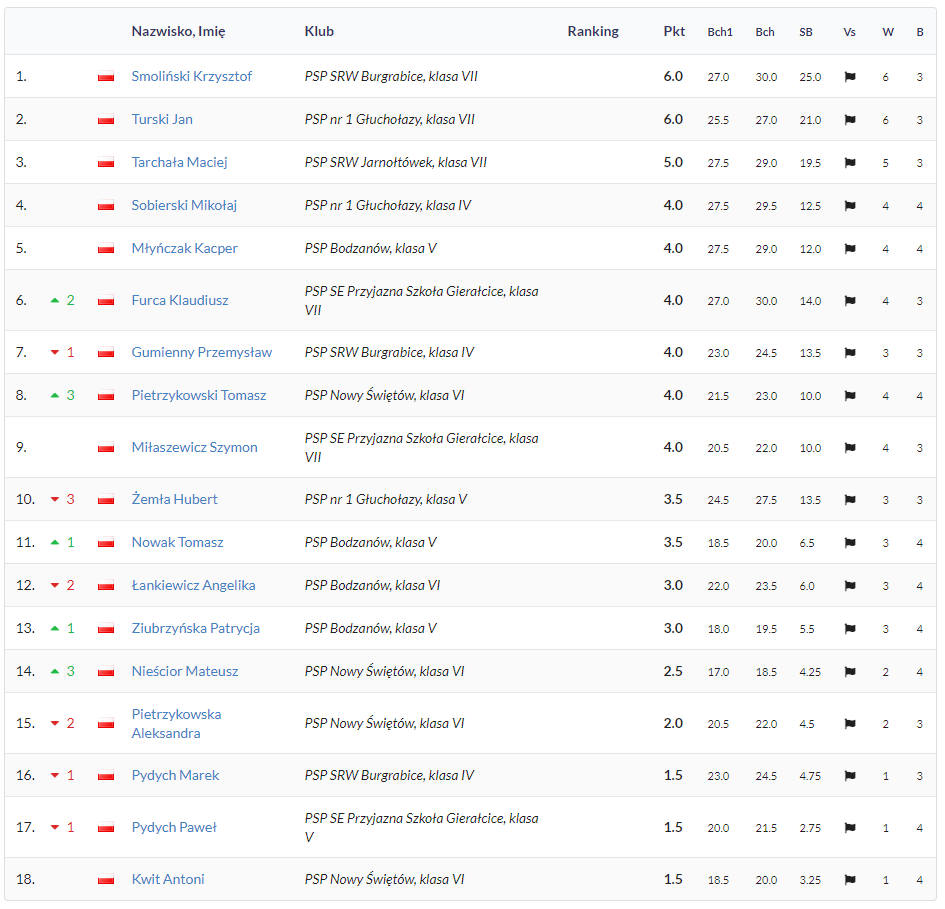
Task: Click the Ranking column header
Action: point(593,31)
